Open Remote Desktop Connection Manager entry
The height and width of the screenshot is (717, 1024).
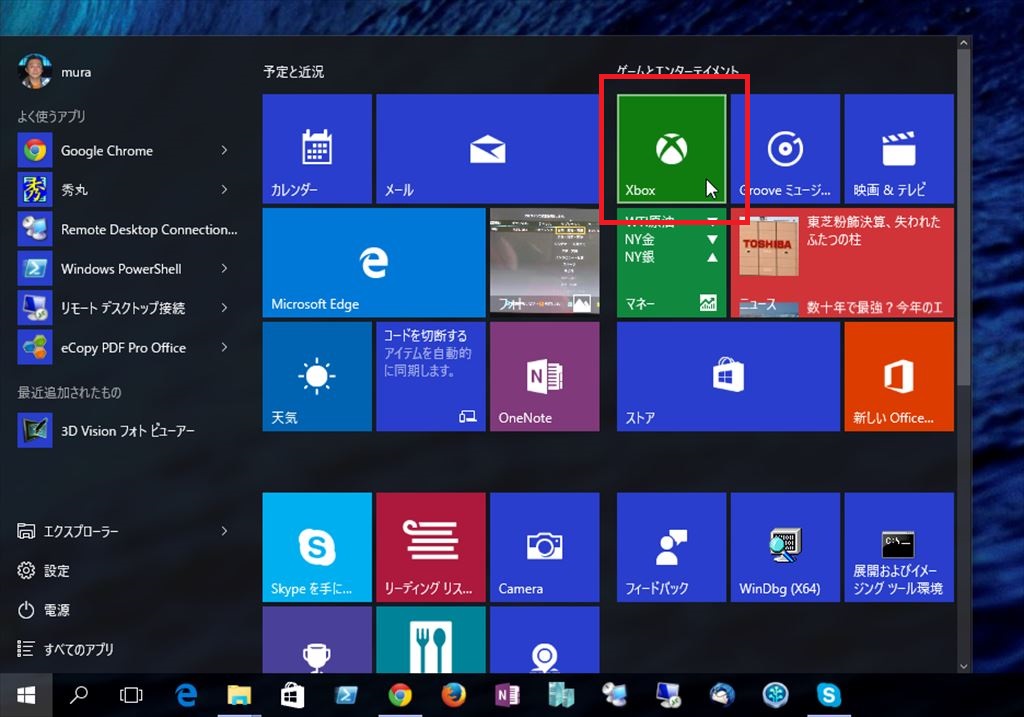[128, 229]
